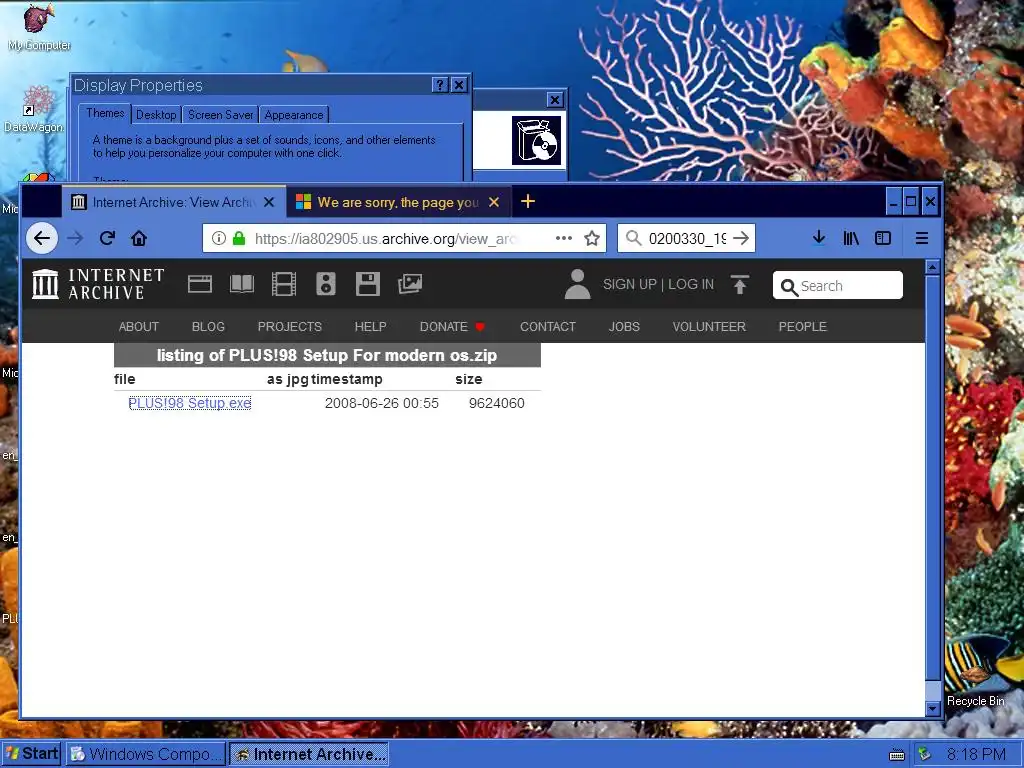Select the DataWagon desktop shortcut

(34, 109)
